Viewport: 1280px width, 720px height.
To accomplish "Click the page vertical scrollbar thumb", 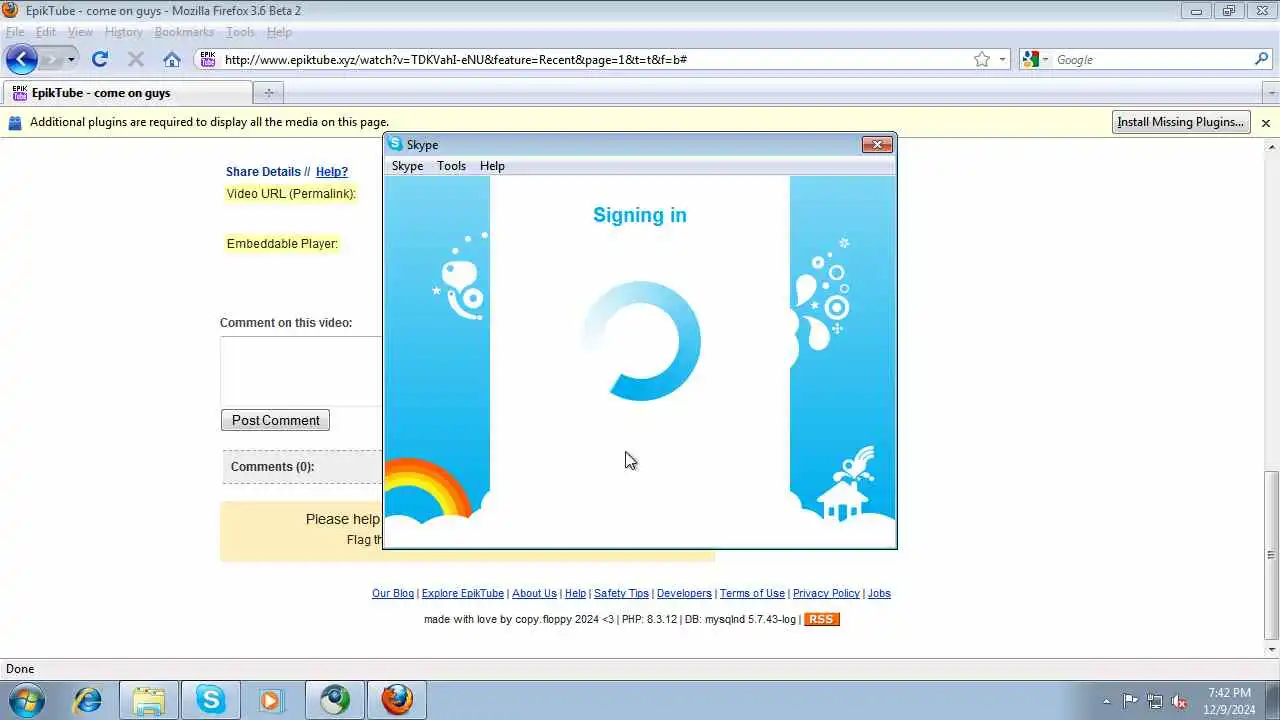I will coord(1271,555).
